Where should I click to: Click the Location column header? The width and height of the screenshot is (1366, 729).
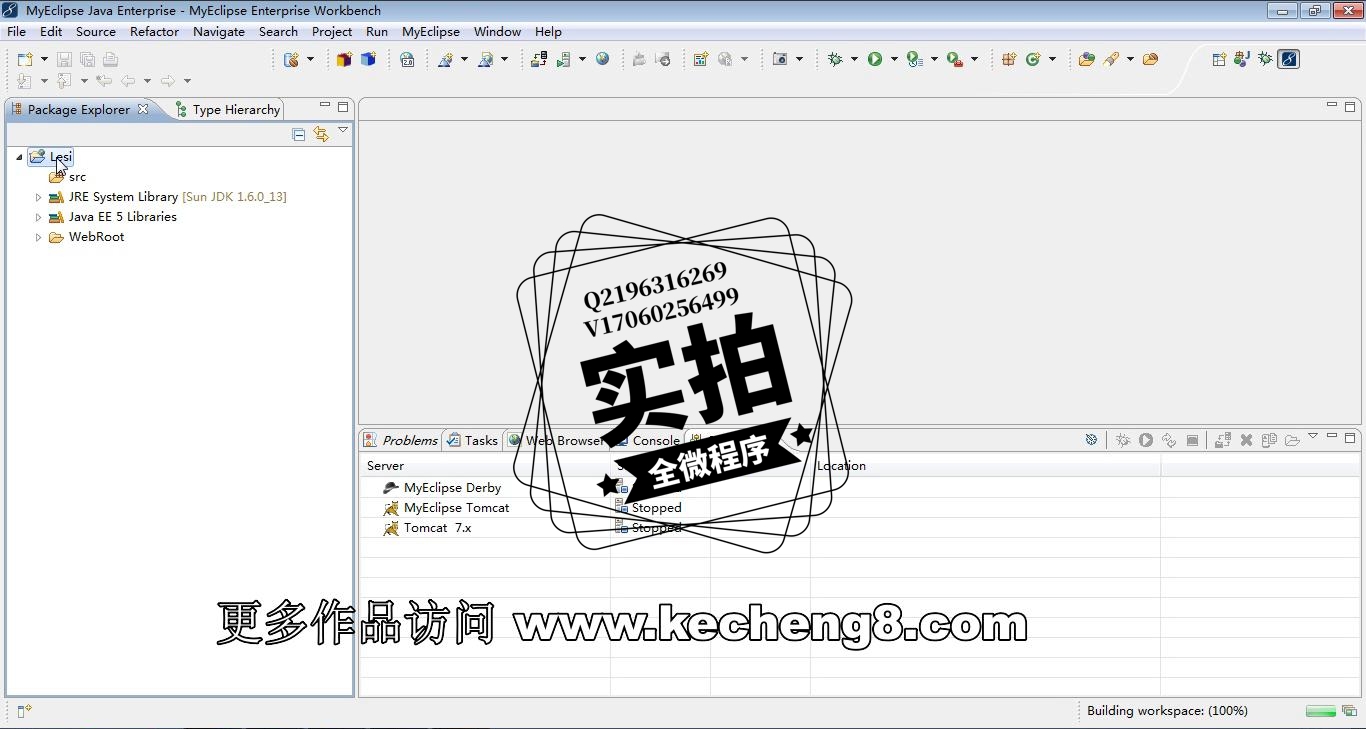pos(985,466)
